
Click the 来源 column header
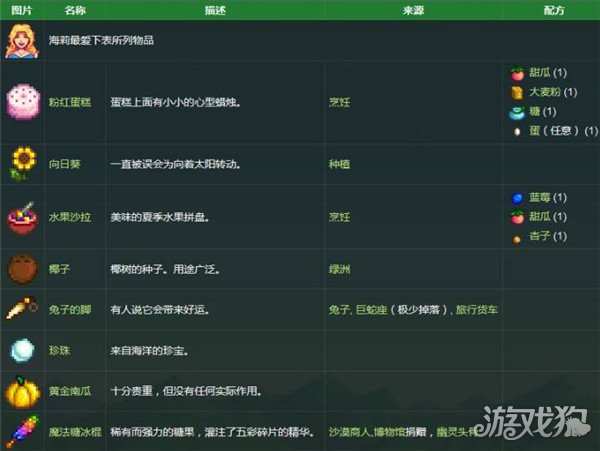pos(413,10)
